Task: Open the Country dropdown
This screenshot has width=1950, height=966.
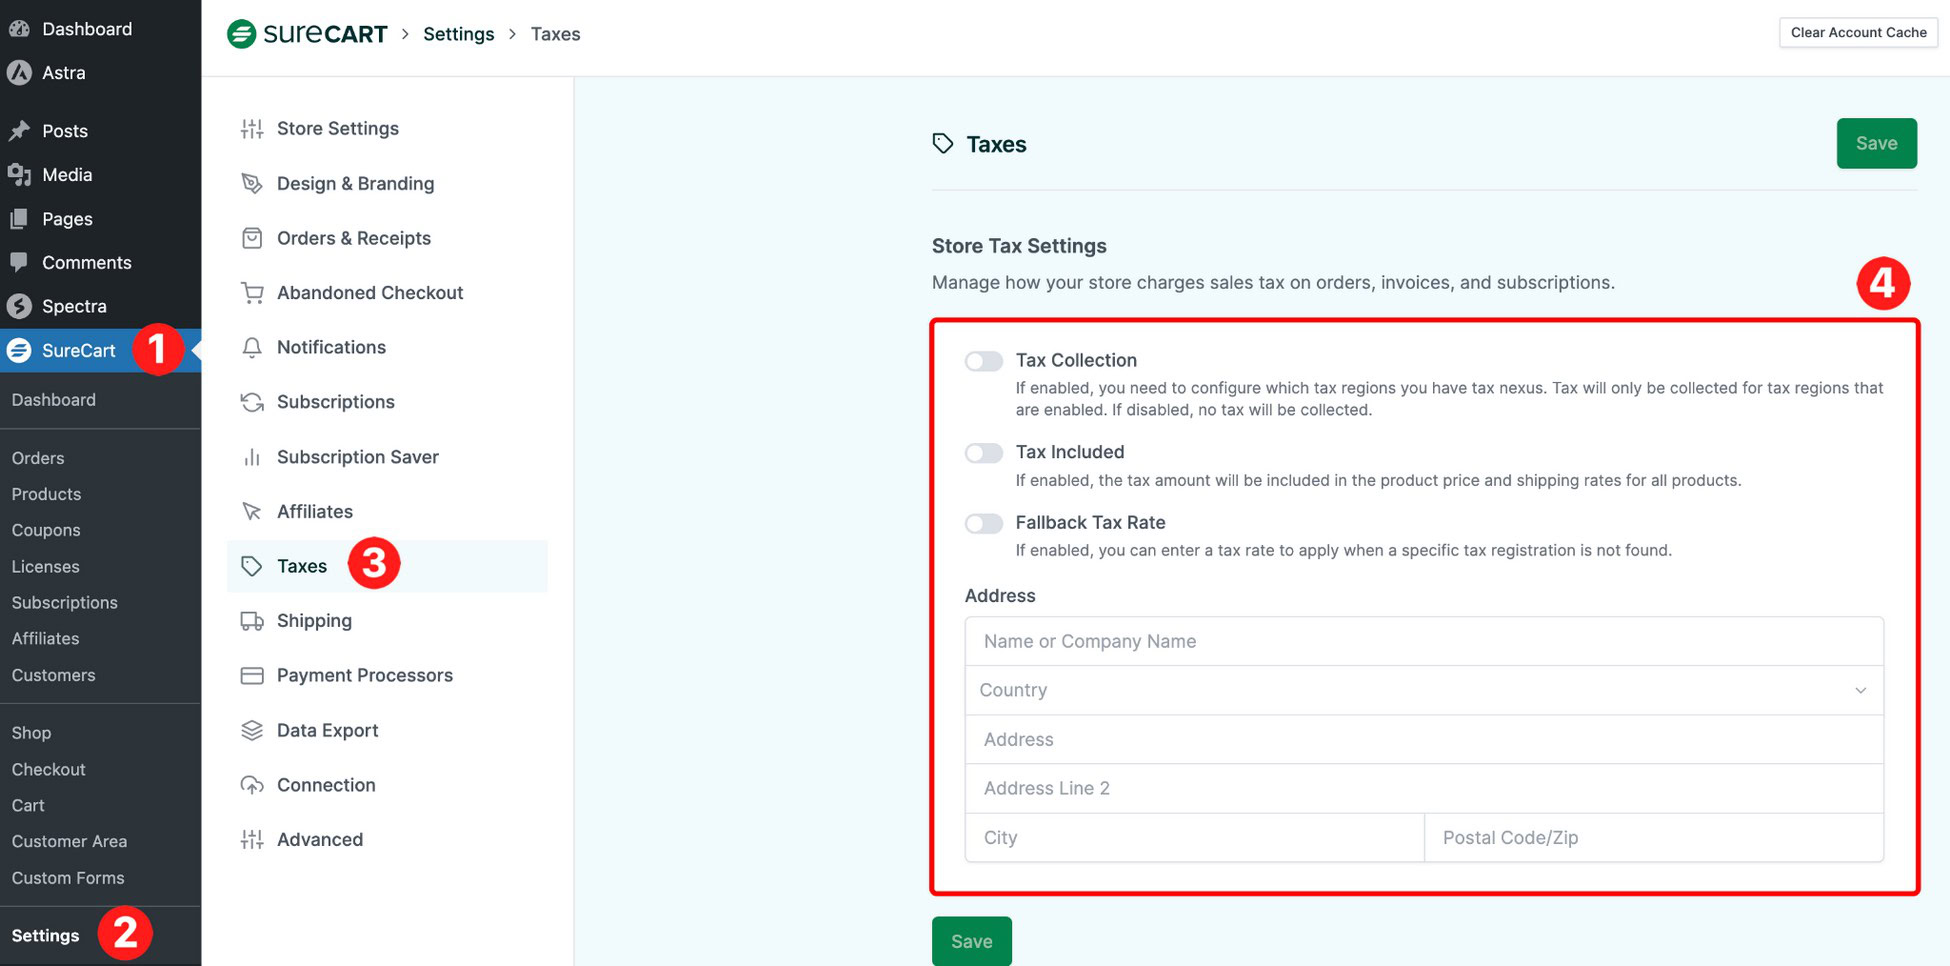Action: (1424, 690)
